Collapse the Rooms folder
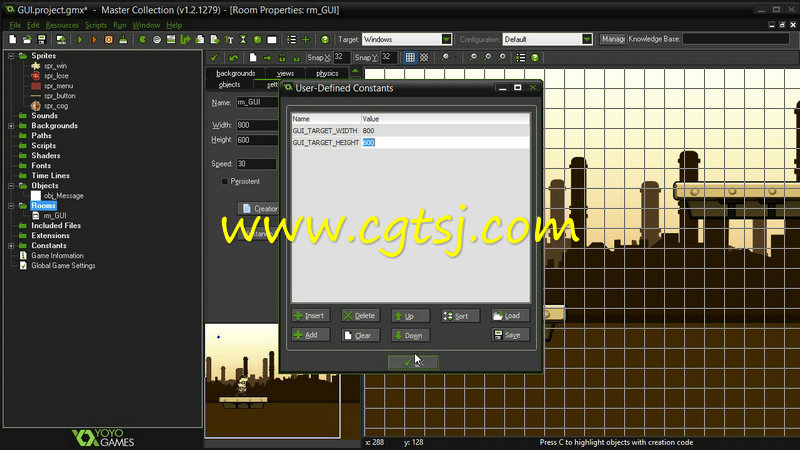 pyautogui.click(x=11, y=206)
